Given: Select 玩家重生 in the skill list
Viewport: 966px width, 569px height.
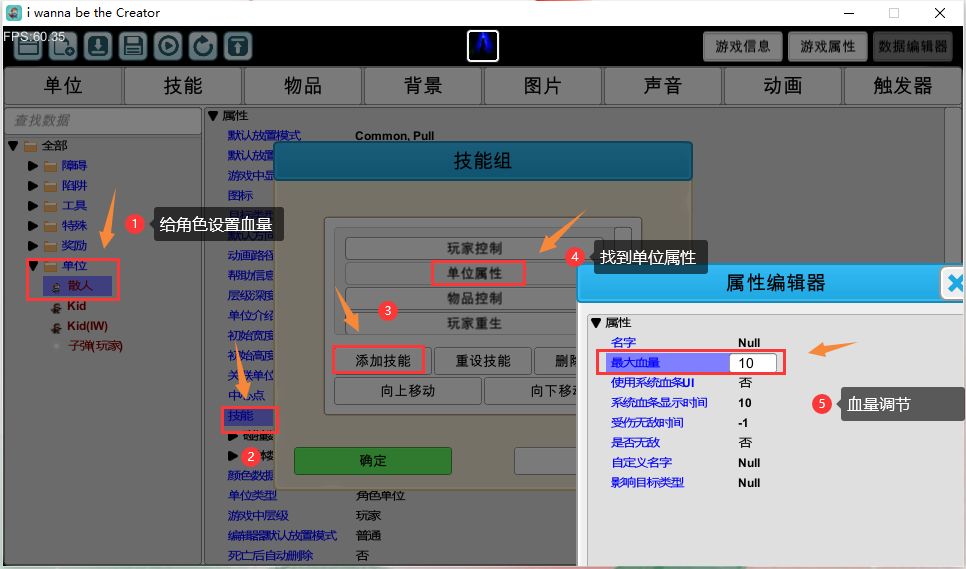Looking at the screenshot, I should (474, 323).
